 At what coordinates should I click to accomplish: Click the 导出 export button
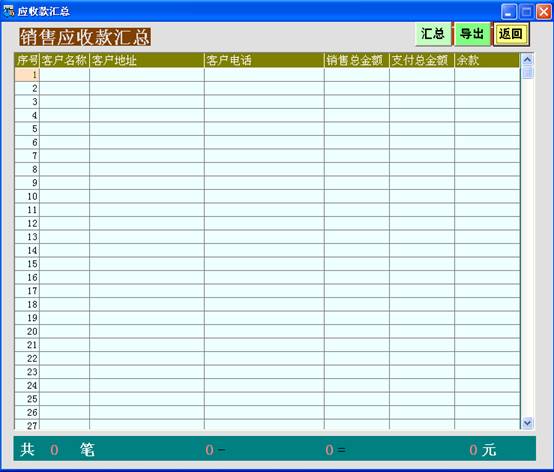tap(472, 34)
